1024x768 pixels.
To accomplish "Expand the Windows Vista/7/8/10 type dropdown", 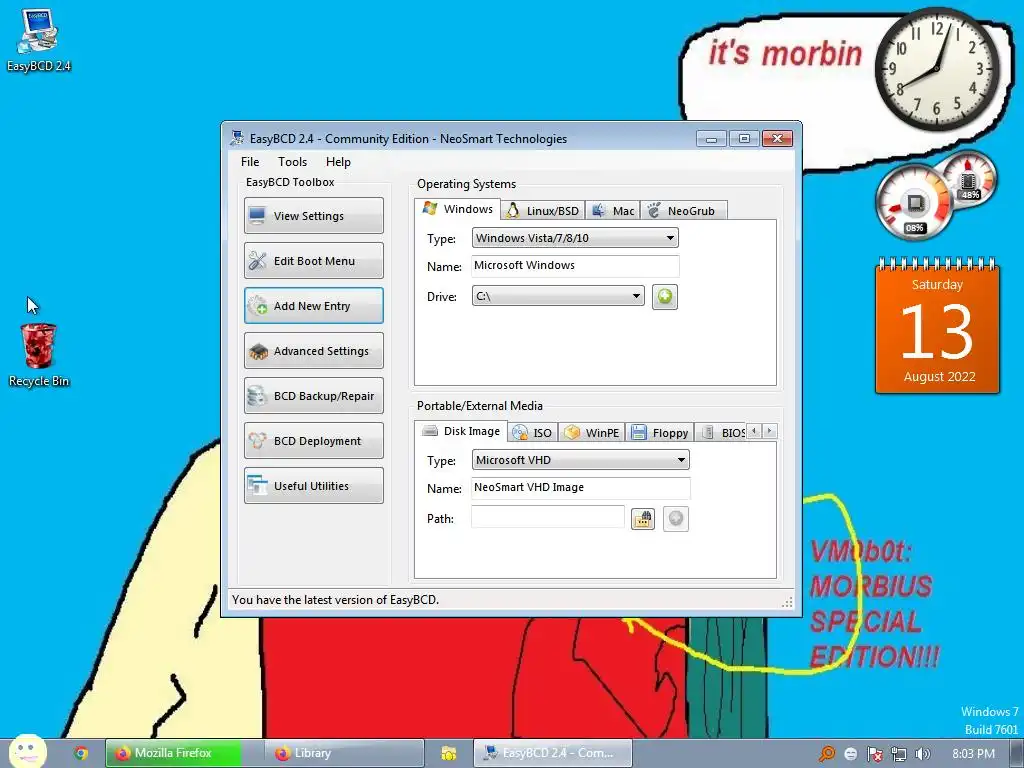I will click(575, 238).
